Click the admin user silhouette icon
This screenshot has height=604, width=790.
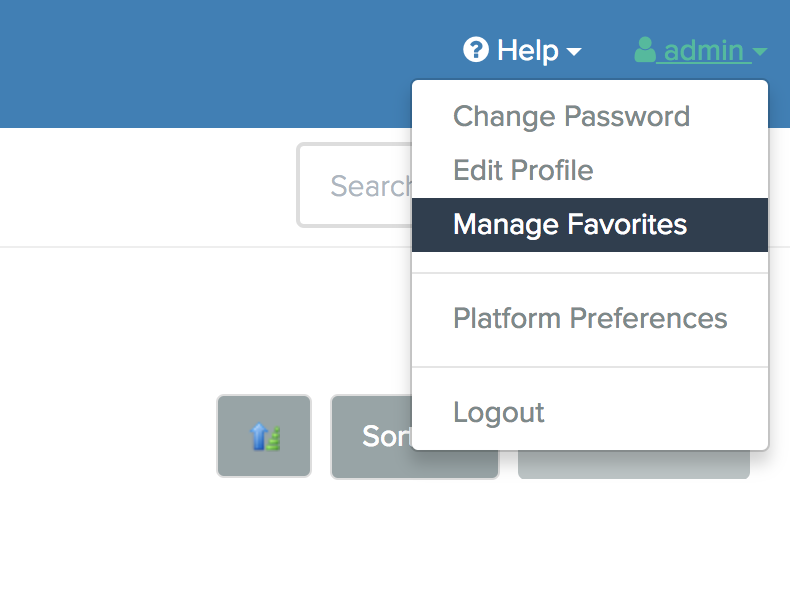(644, 49)
